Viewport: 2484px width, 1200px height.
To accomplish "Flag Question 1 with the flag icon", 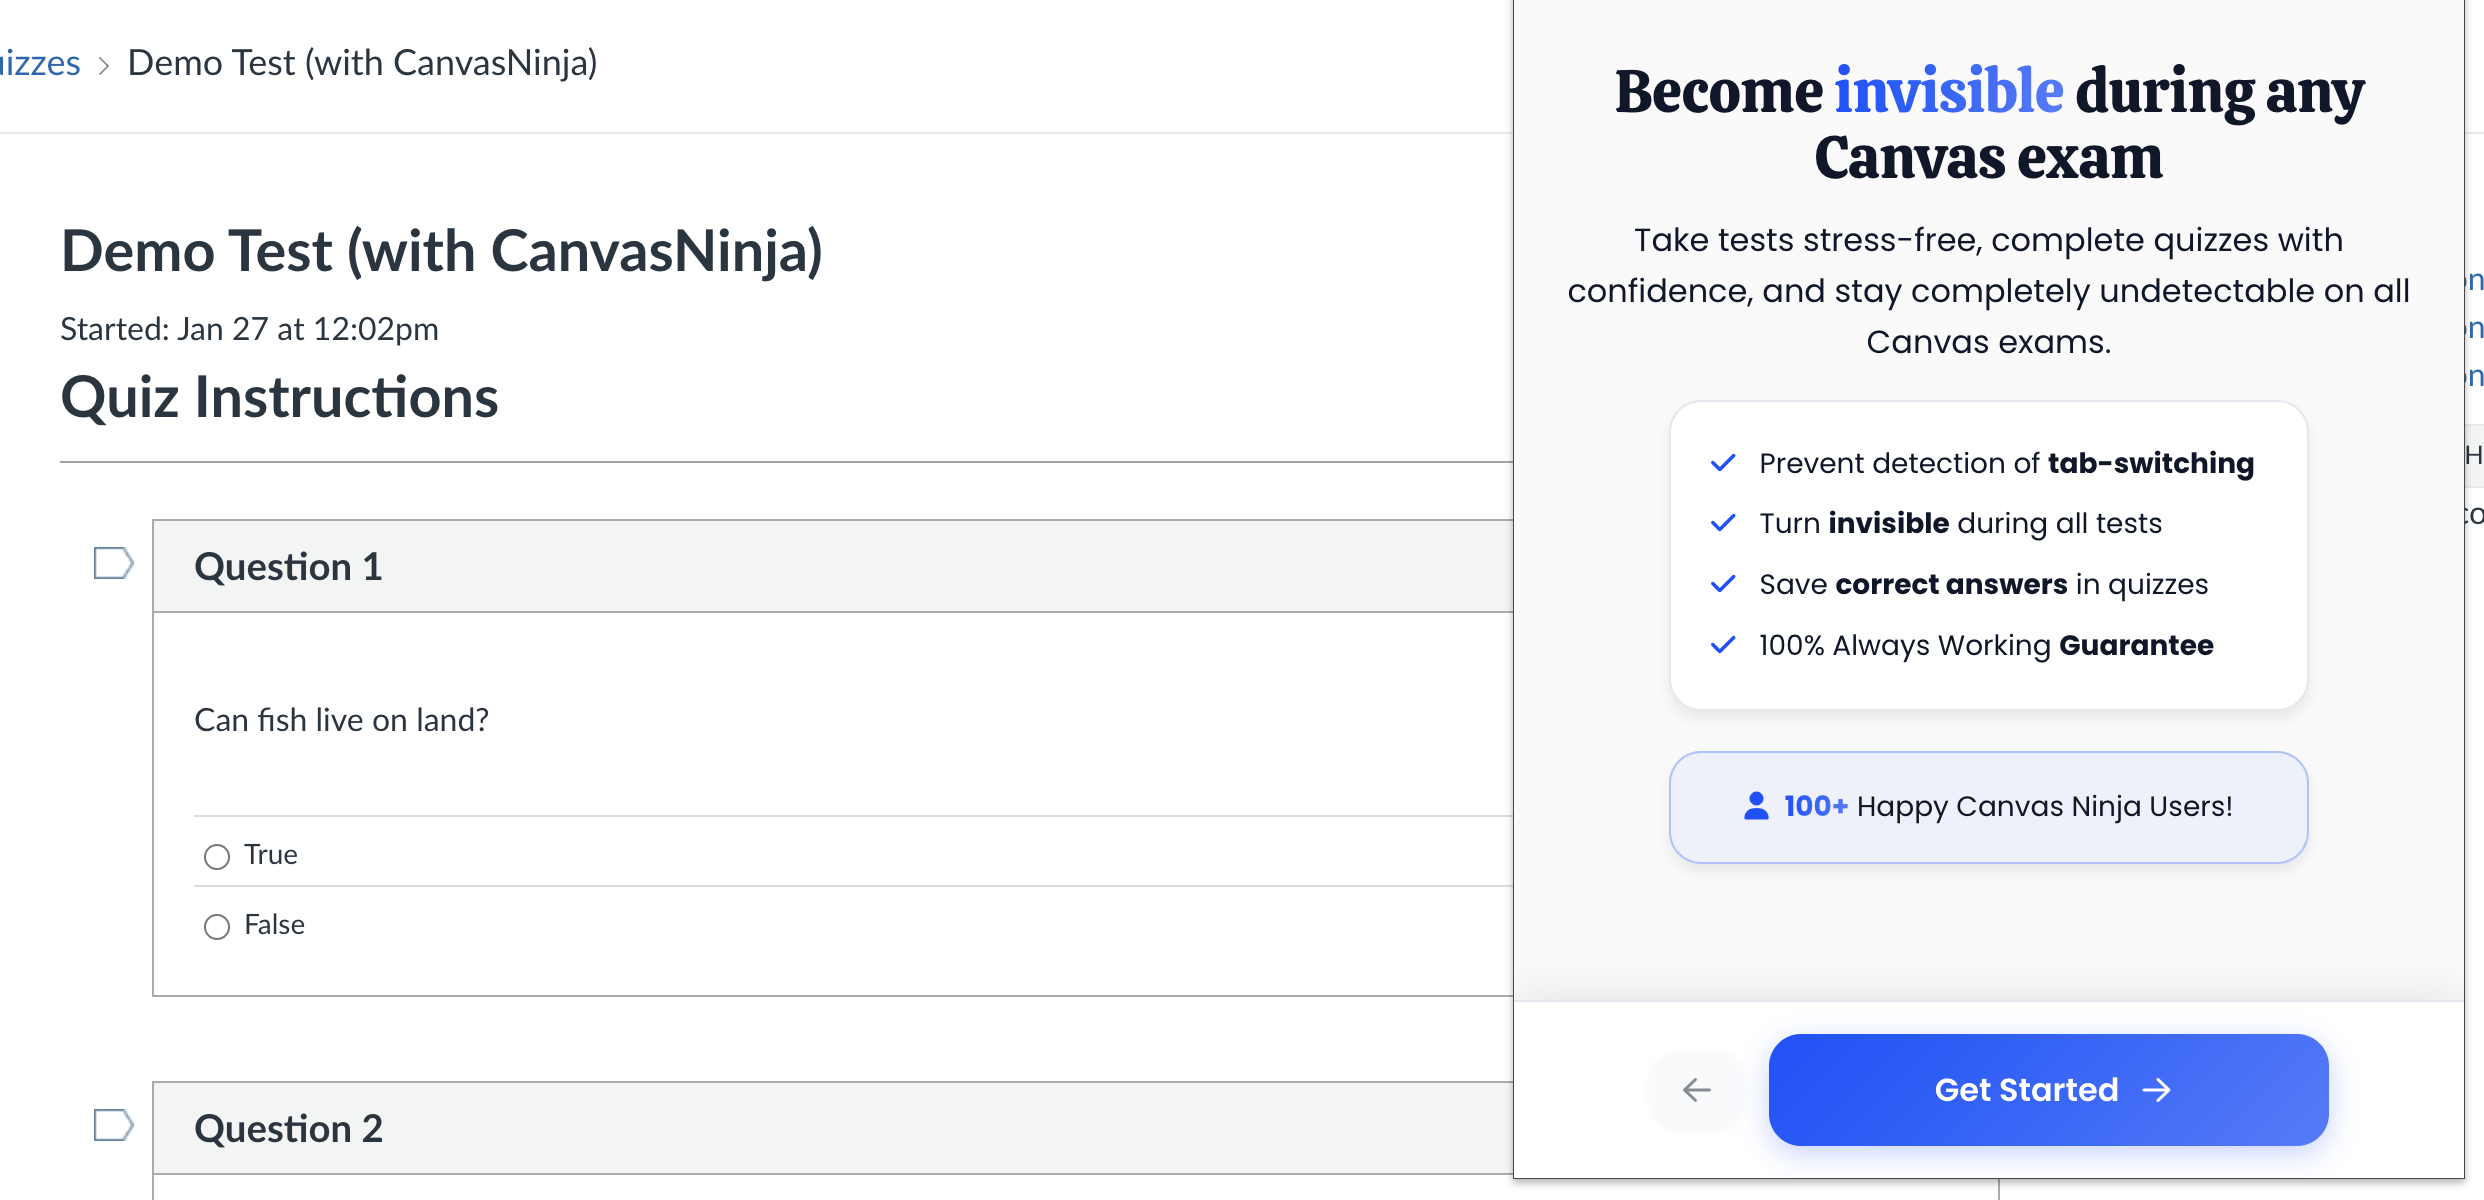I will [113, 563].
